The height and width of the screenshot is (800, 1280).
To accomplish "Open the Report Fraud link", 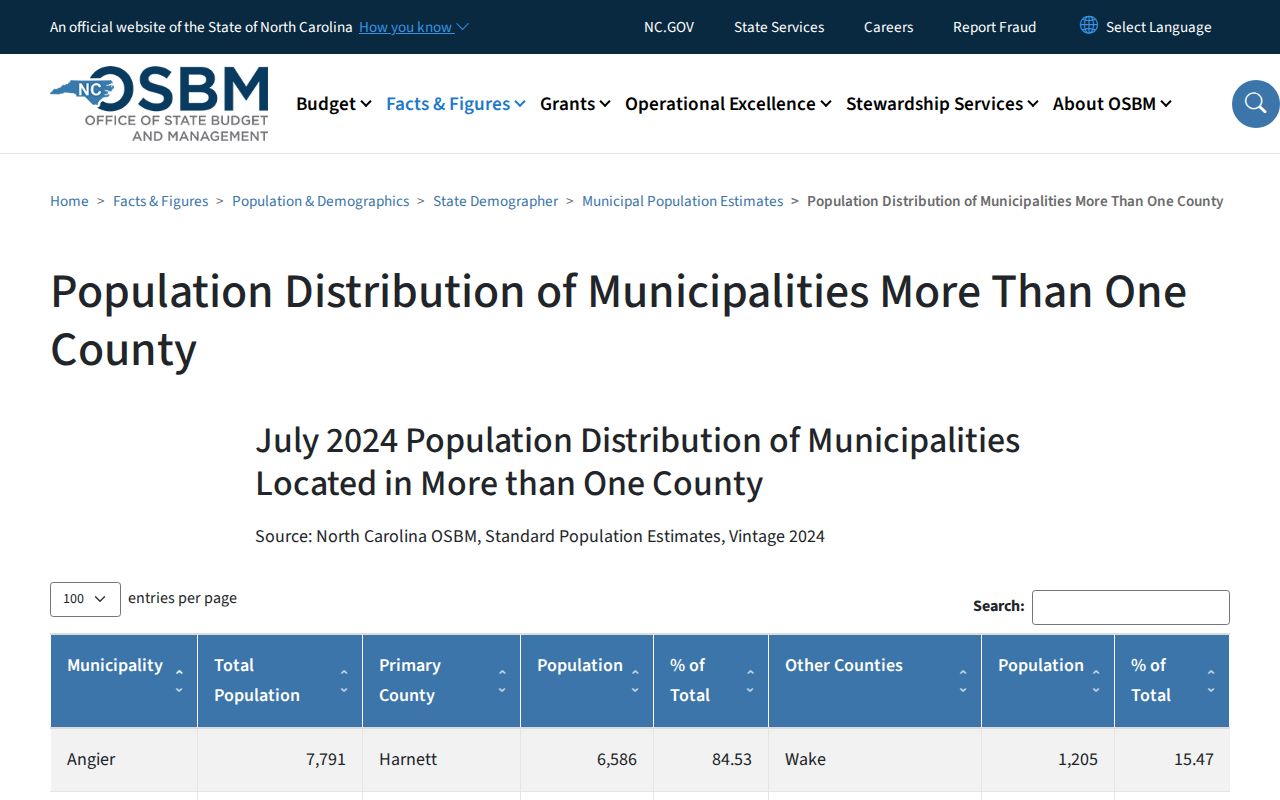I will tap(995, 27).
